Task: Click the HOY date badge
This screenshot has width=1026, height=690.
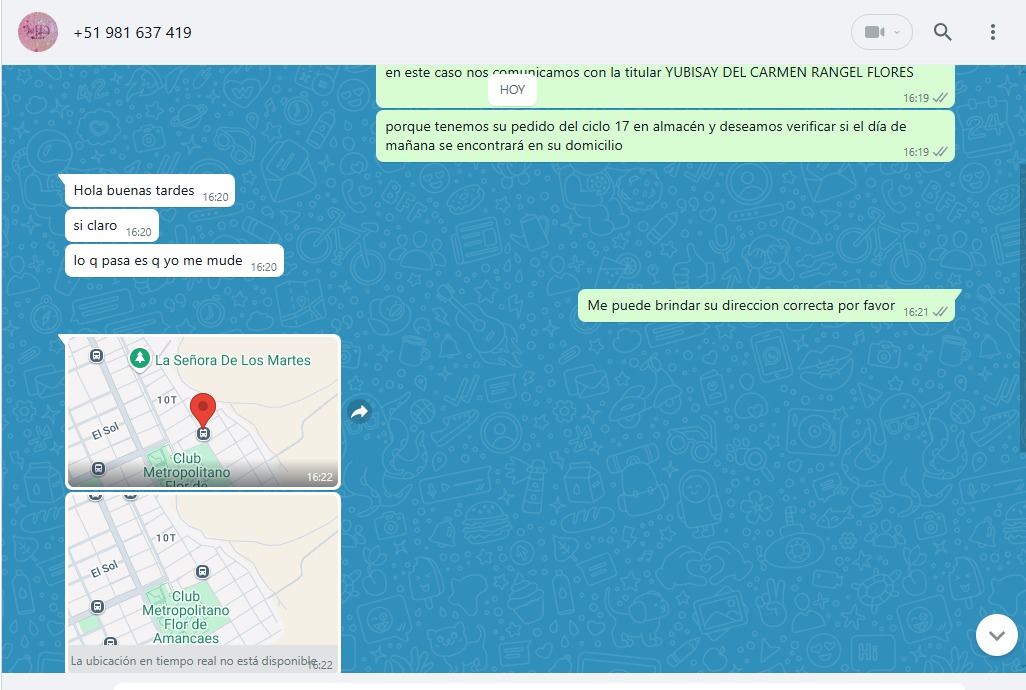Action: [512, 90]
